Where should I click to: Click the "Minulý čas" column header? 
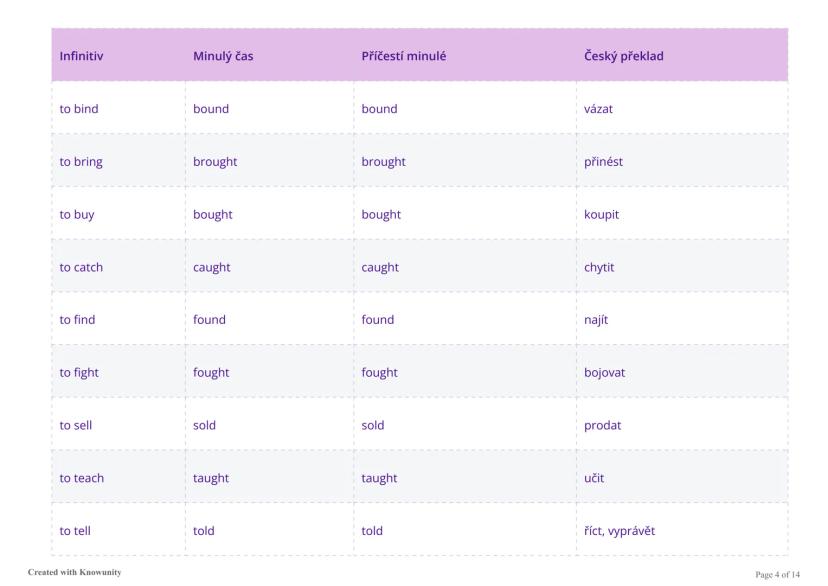[x=223, y=56]
